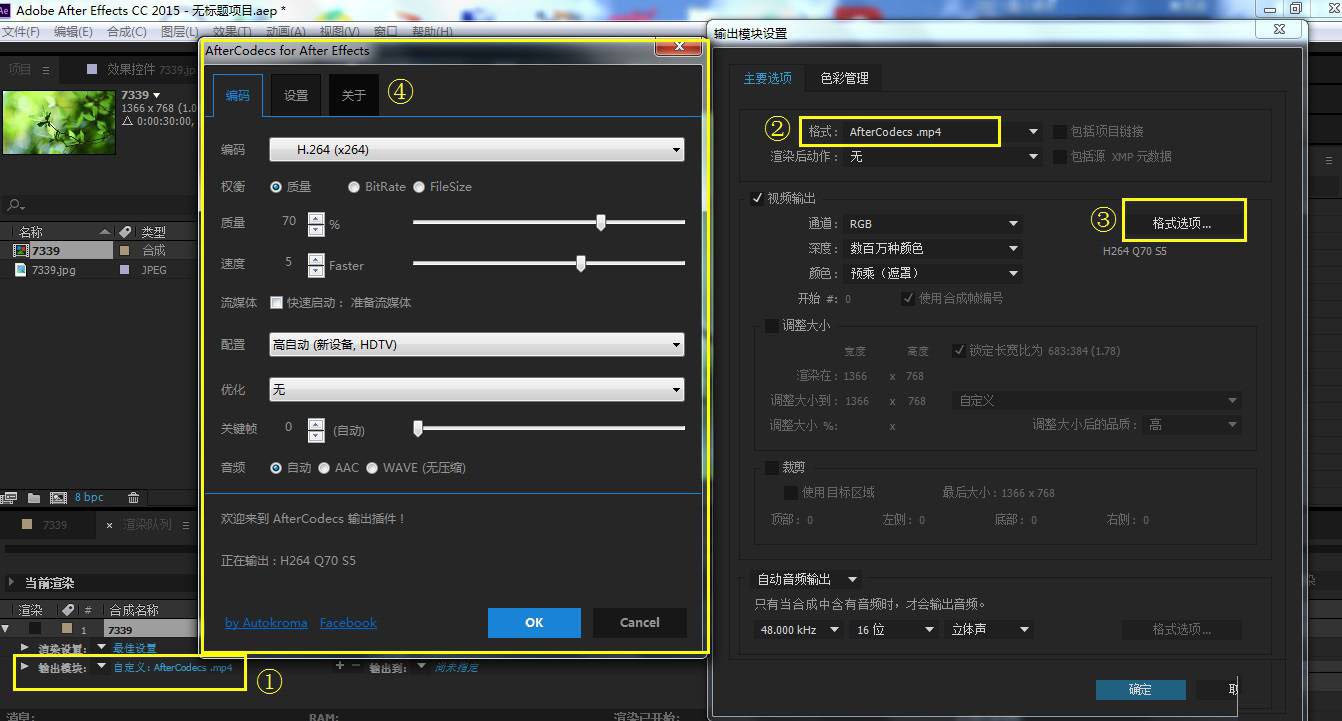1342x721 pixels.
Task: Click OK in the AfterCodecs dialog
Action: (534, 622)
